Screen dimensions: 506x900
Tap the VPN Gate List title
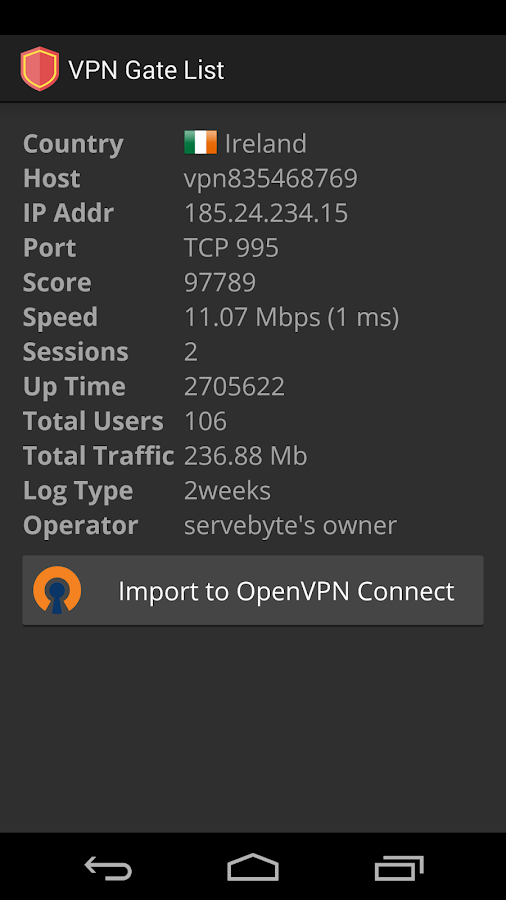(146, 70)
